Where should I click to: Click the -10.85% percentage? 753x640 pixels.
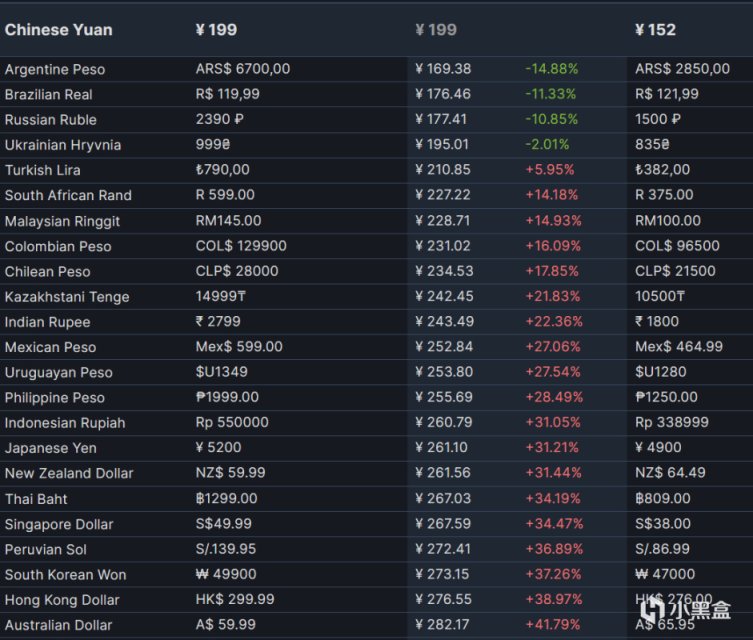(551, 119)
